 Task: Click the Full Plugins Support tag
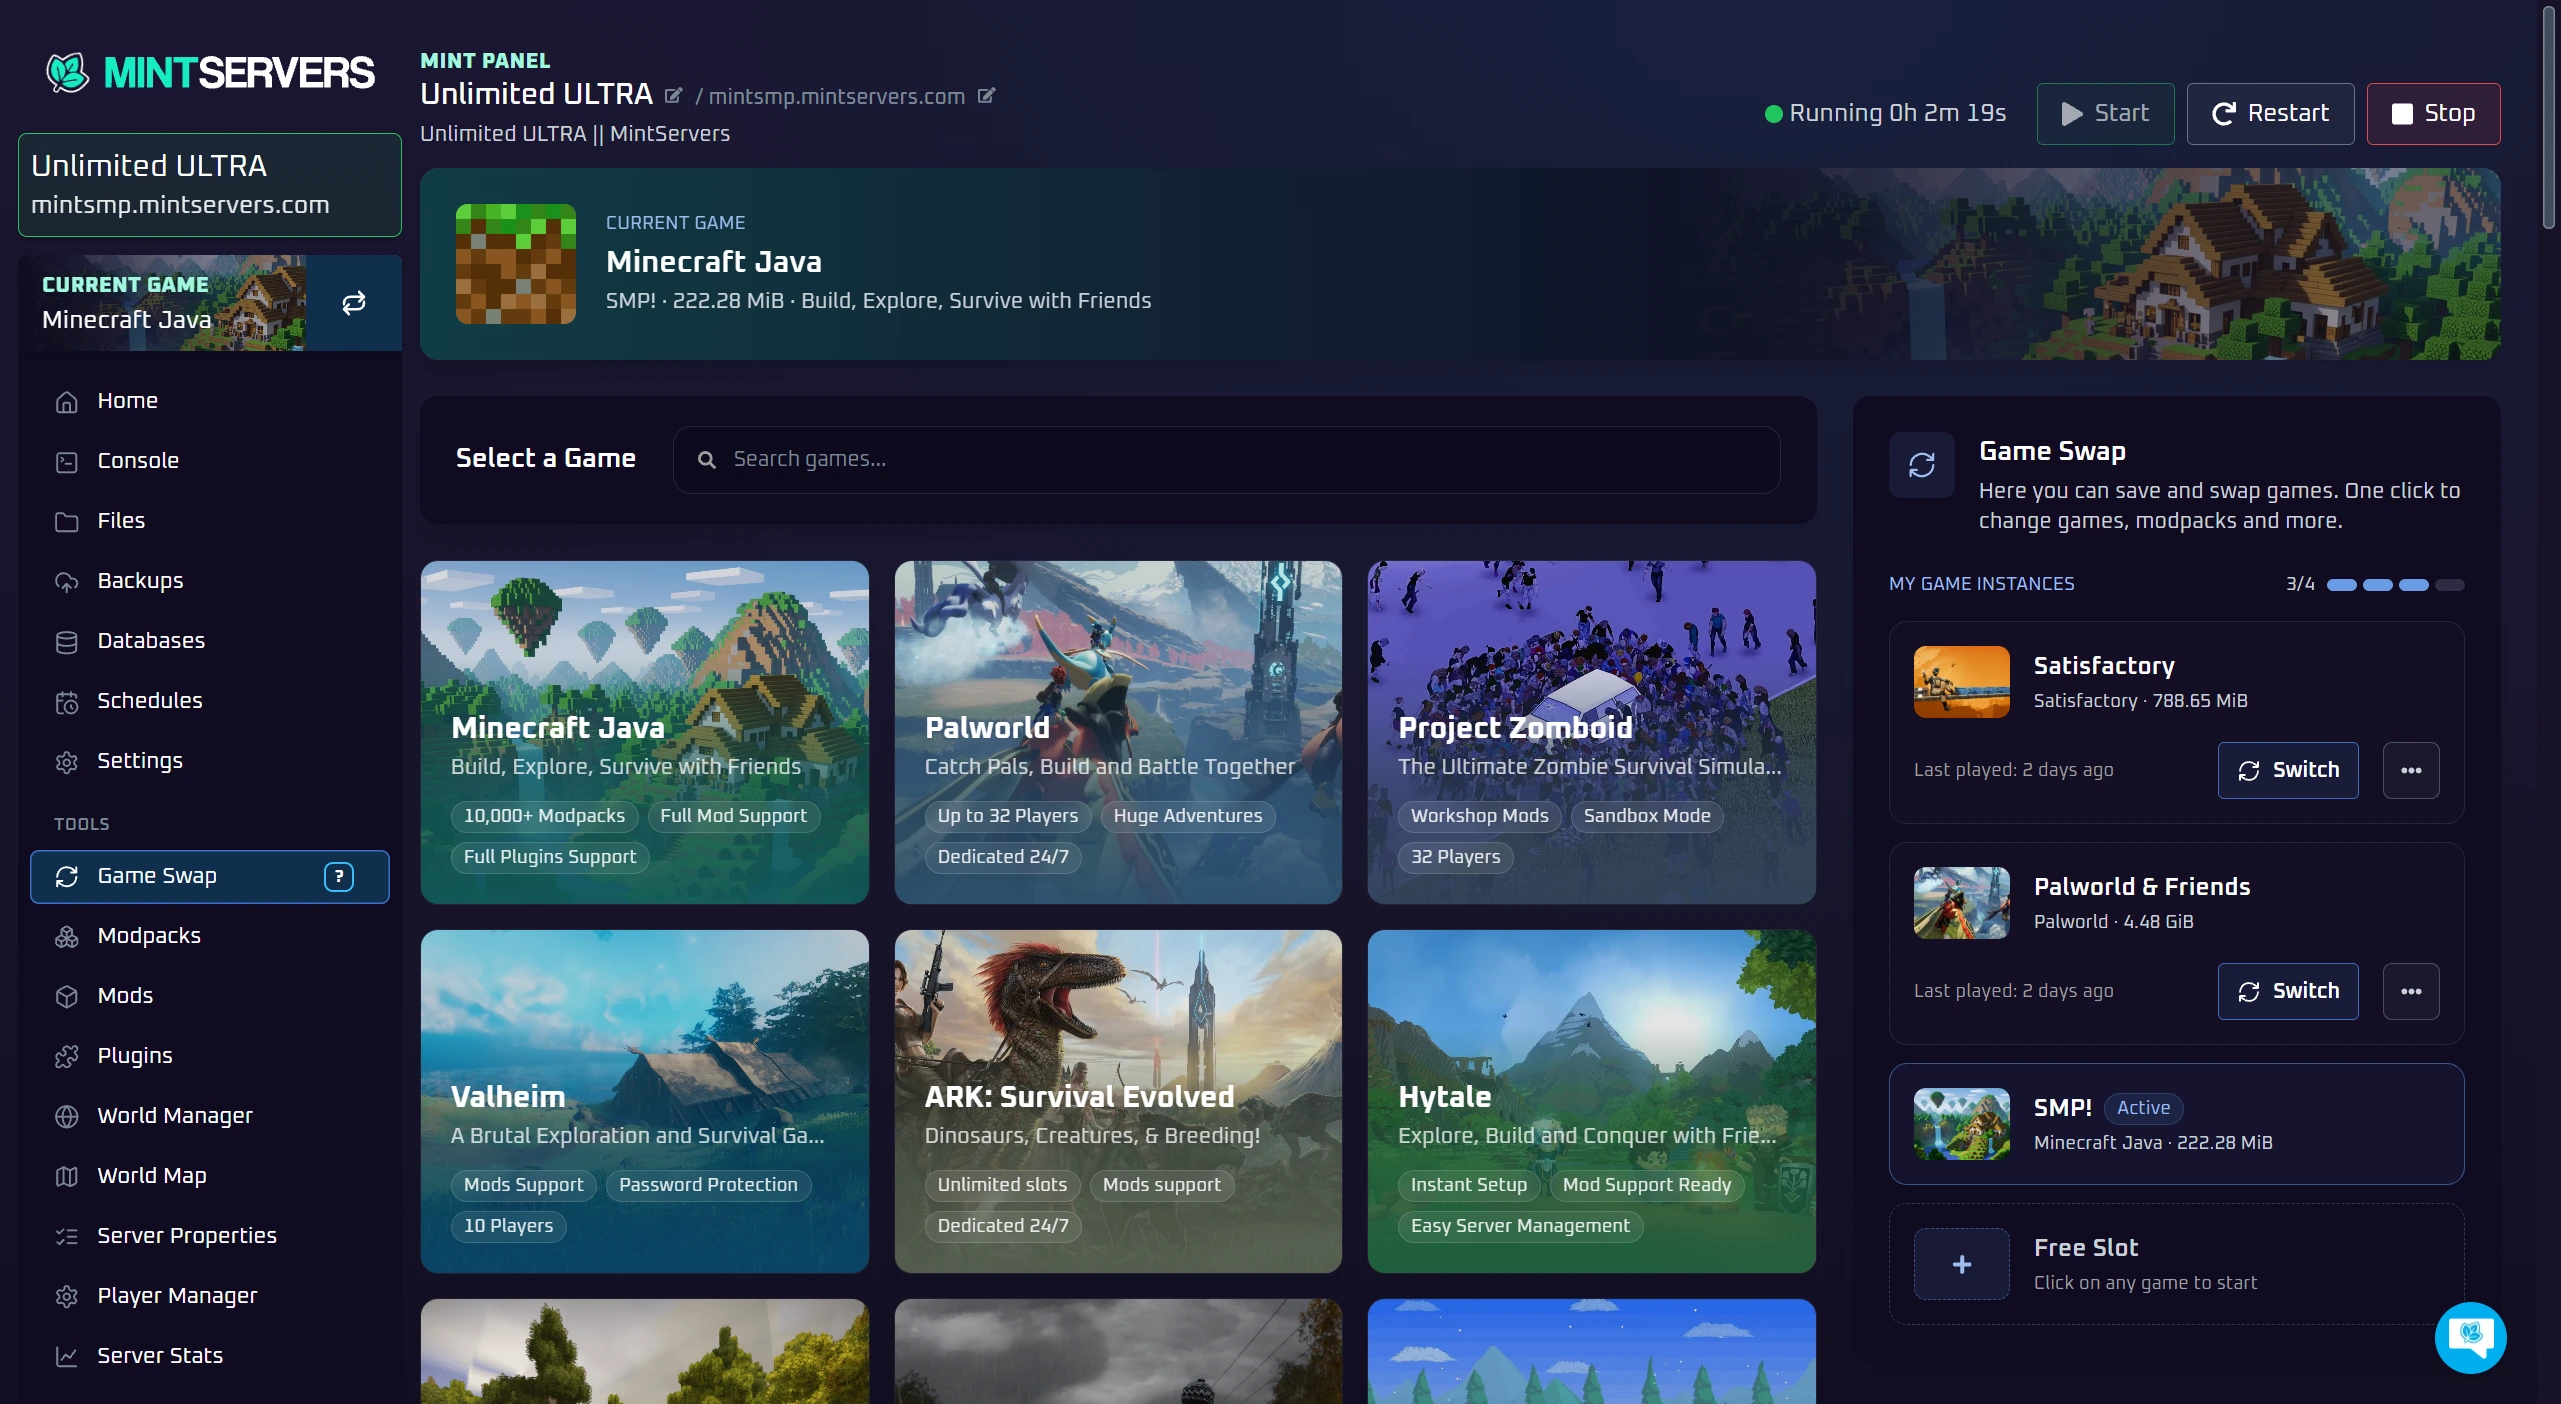click(x=550, y=857)
